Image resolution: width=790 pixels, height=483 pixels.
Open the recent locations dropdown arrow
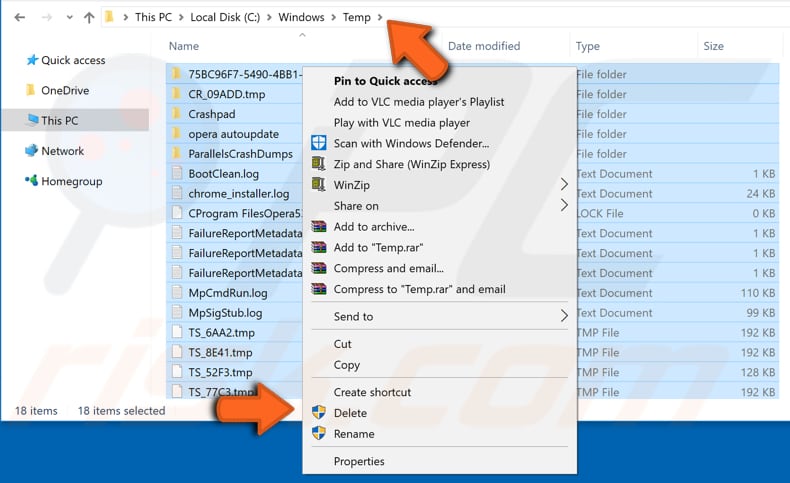coord(70,18)
